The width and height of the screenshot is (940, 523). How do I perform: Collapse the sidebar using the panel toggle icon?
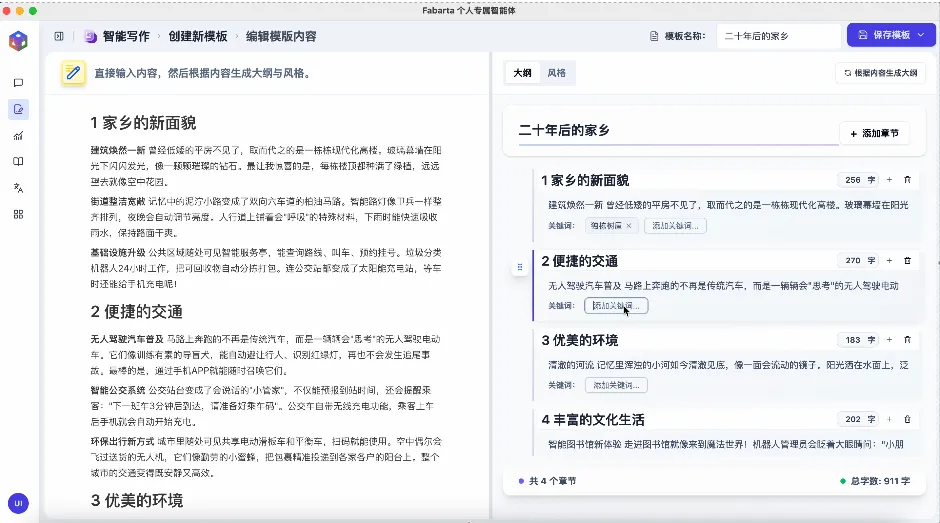point(59,36)
